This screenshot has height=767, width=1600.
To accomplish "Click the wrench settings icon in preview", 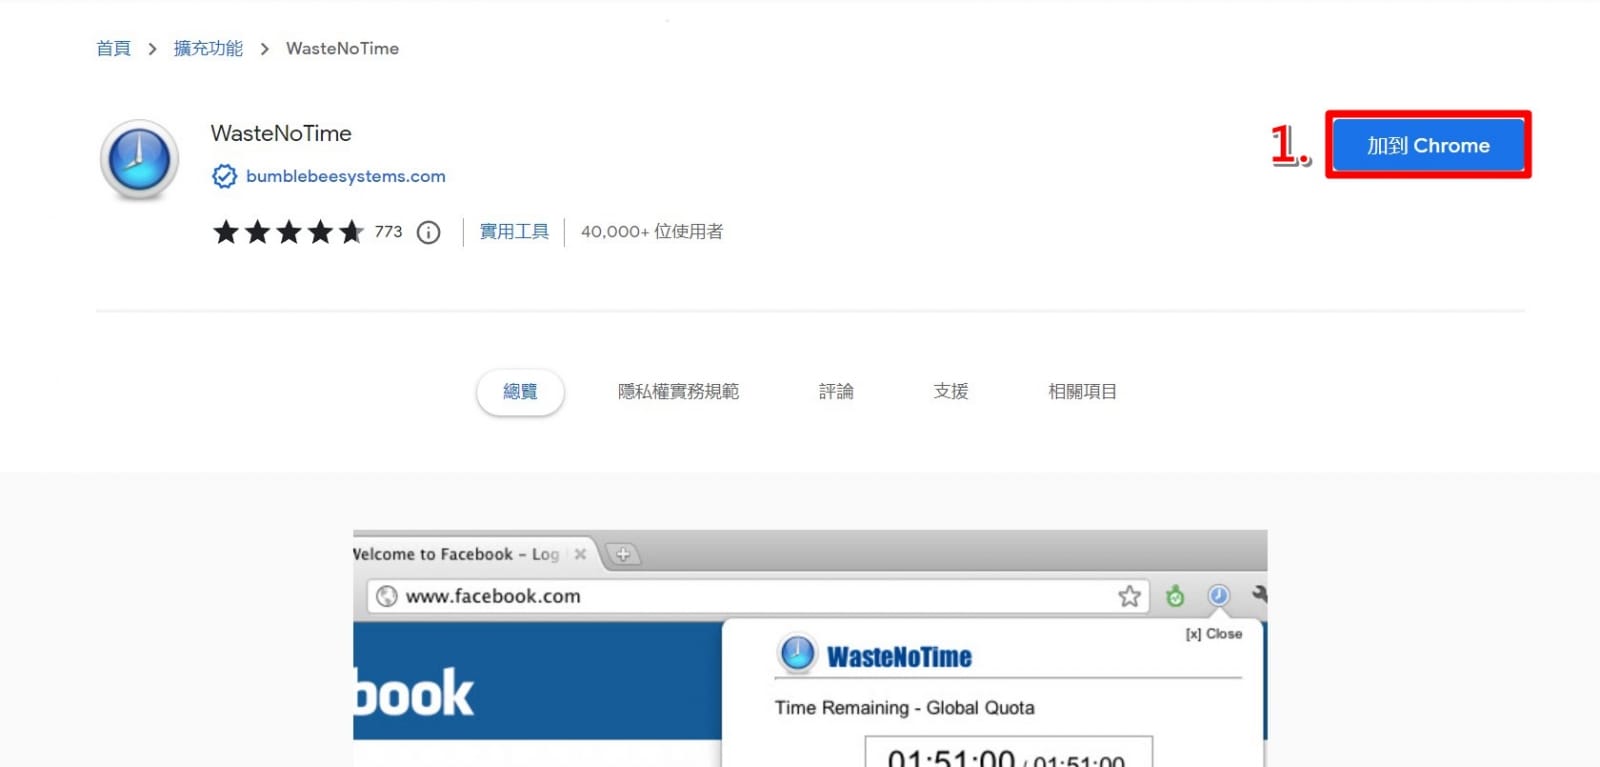I will [x=1259, y=595].
